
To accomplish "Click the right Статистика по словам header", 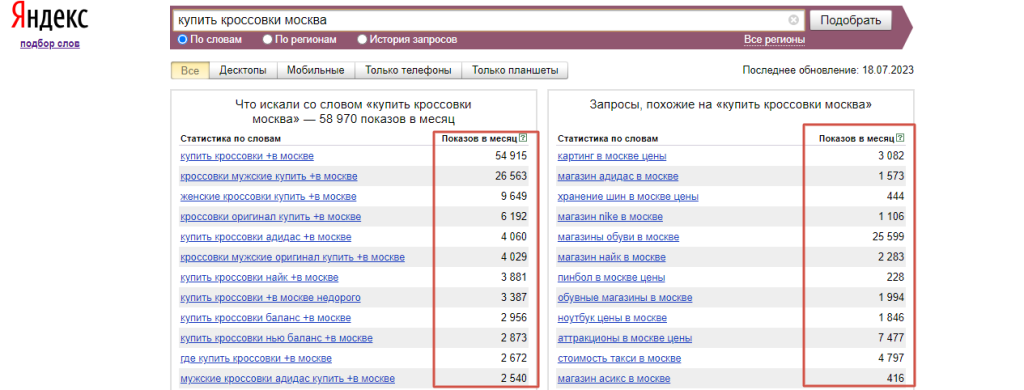I will click(x=608, y=138).
